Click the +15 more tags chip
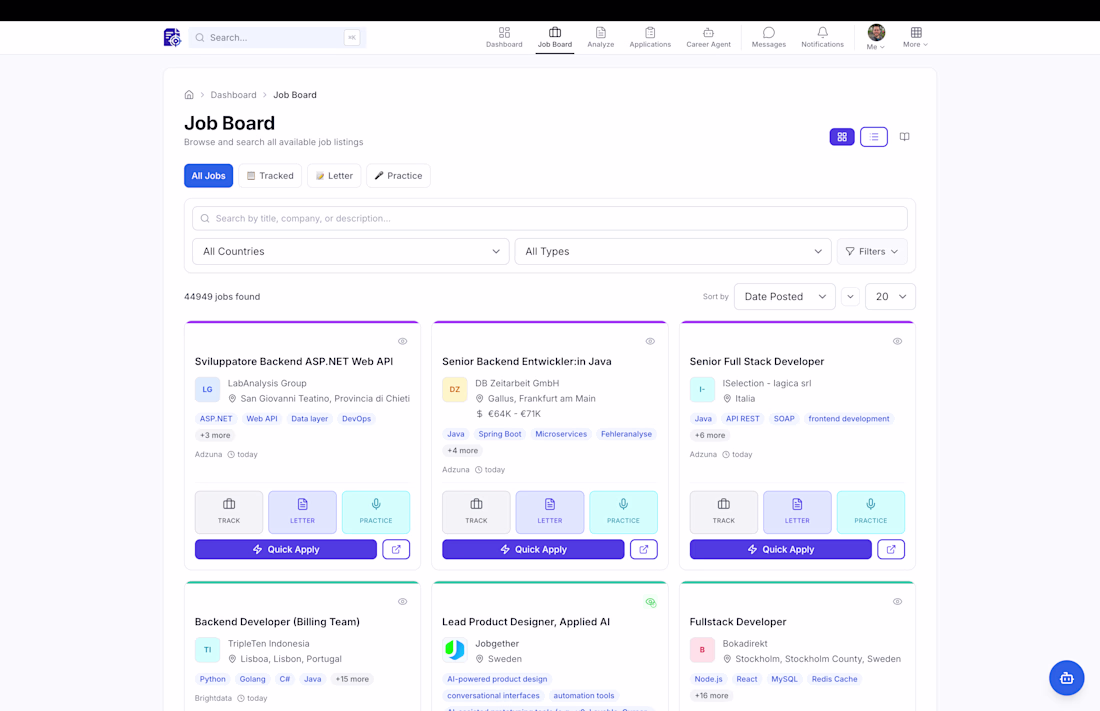This screenshot has height=711, width=1100. [x=352, y=679]
